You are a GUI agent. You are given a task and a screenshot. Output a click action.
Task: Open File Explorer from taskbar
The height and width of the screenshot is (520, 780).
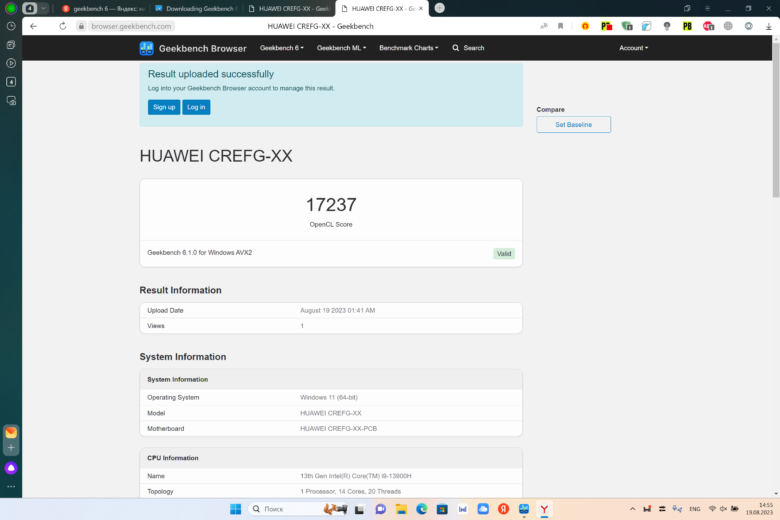tap(401, 509)
